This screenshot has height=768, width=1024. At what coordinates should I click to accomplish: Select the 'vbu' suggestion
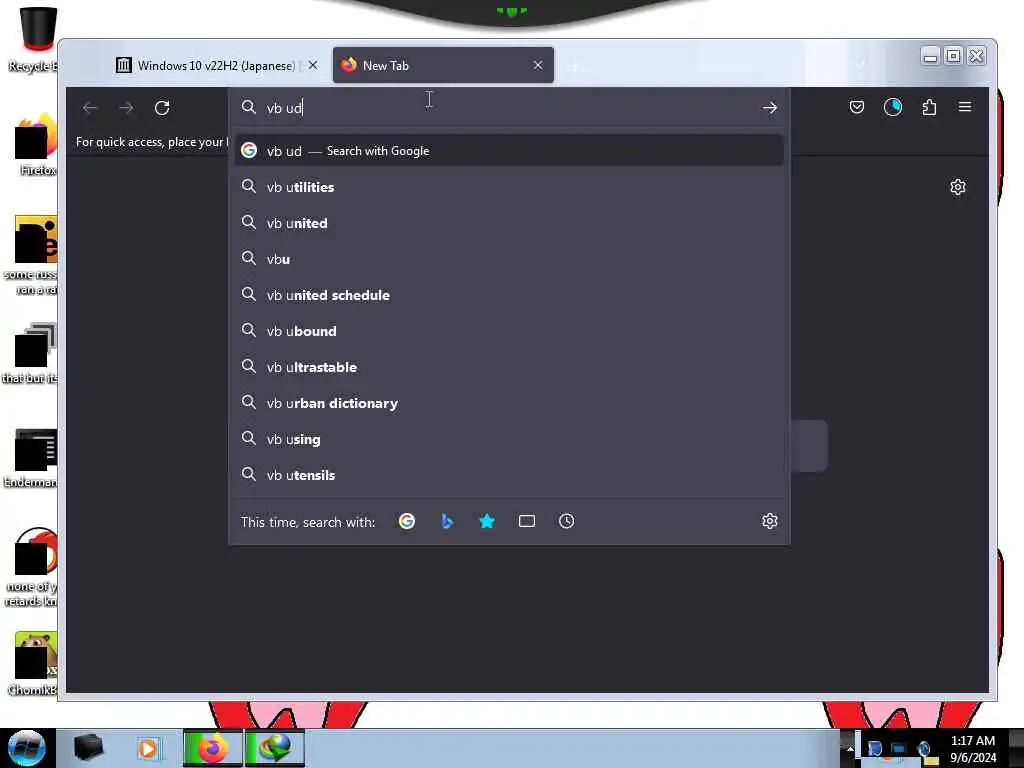[509, 259]
